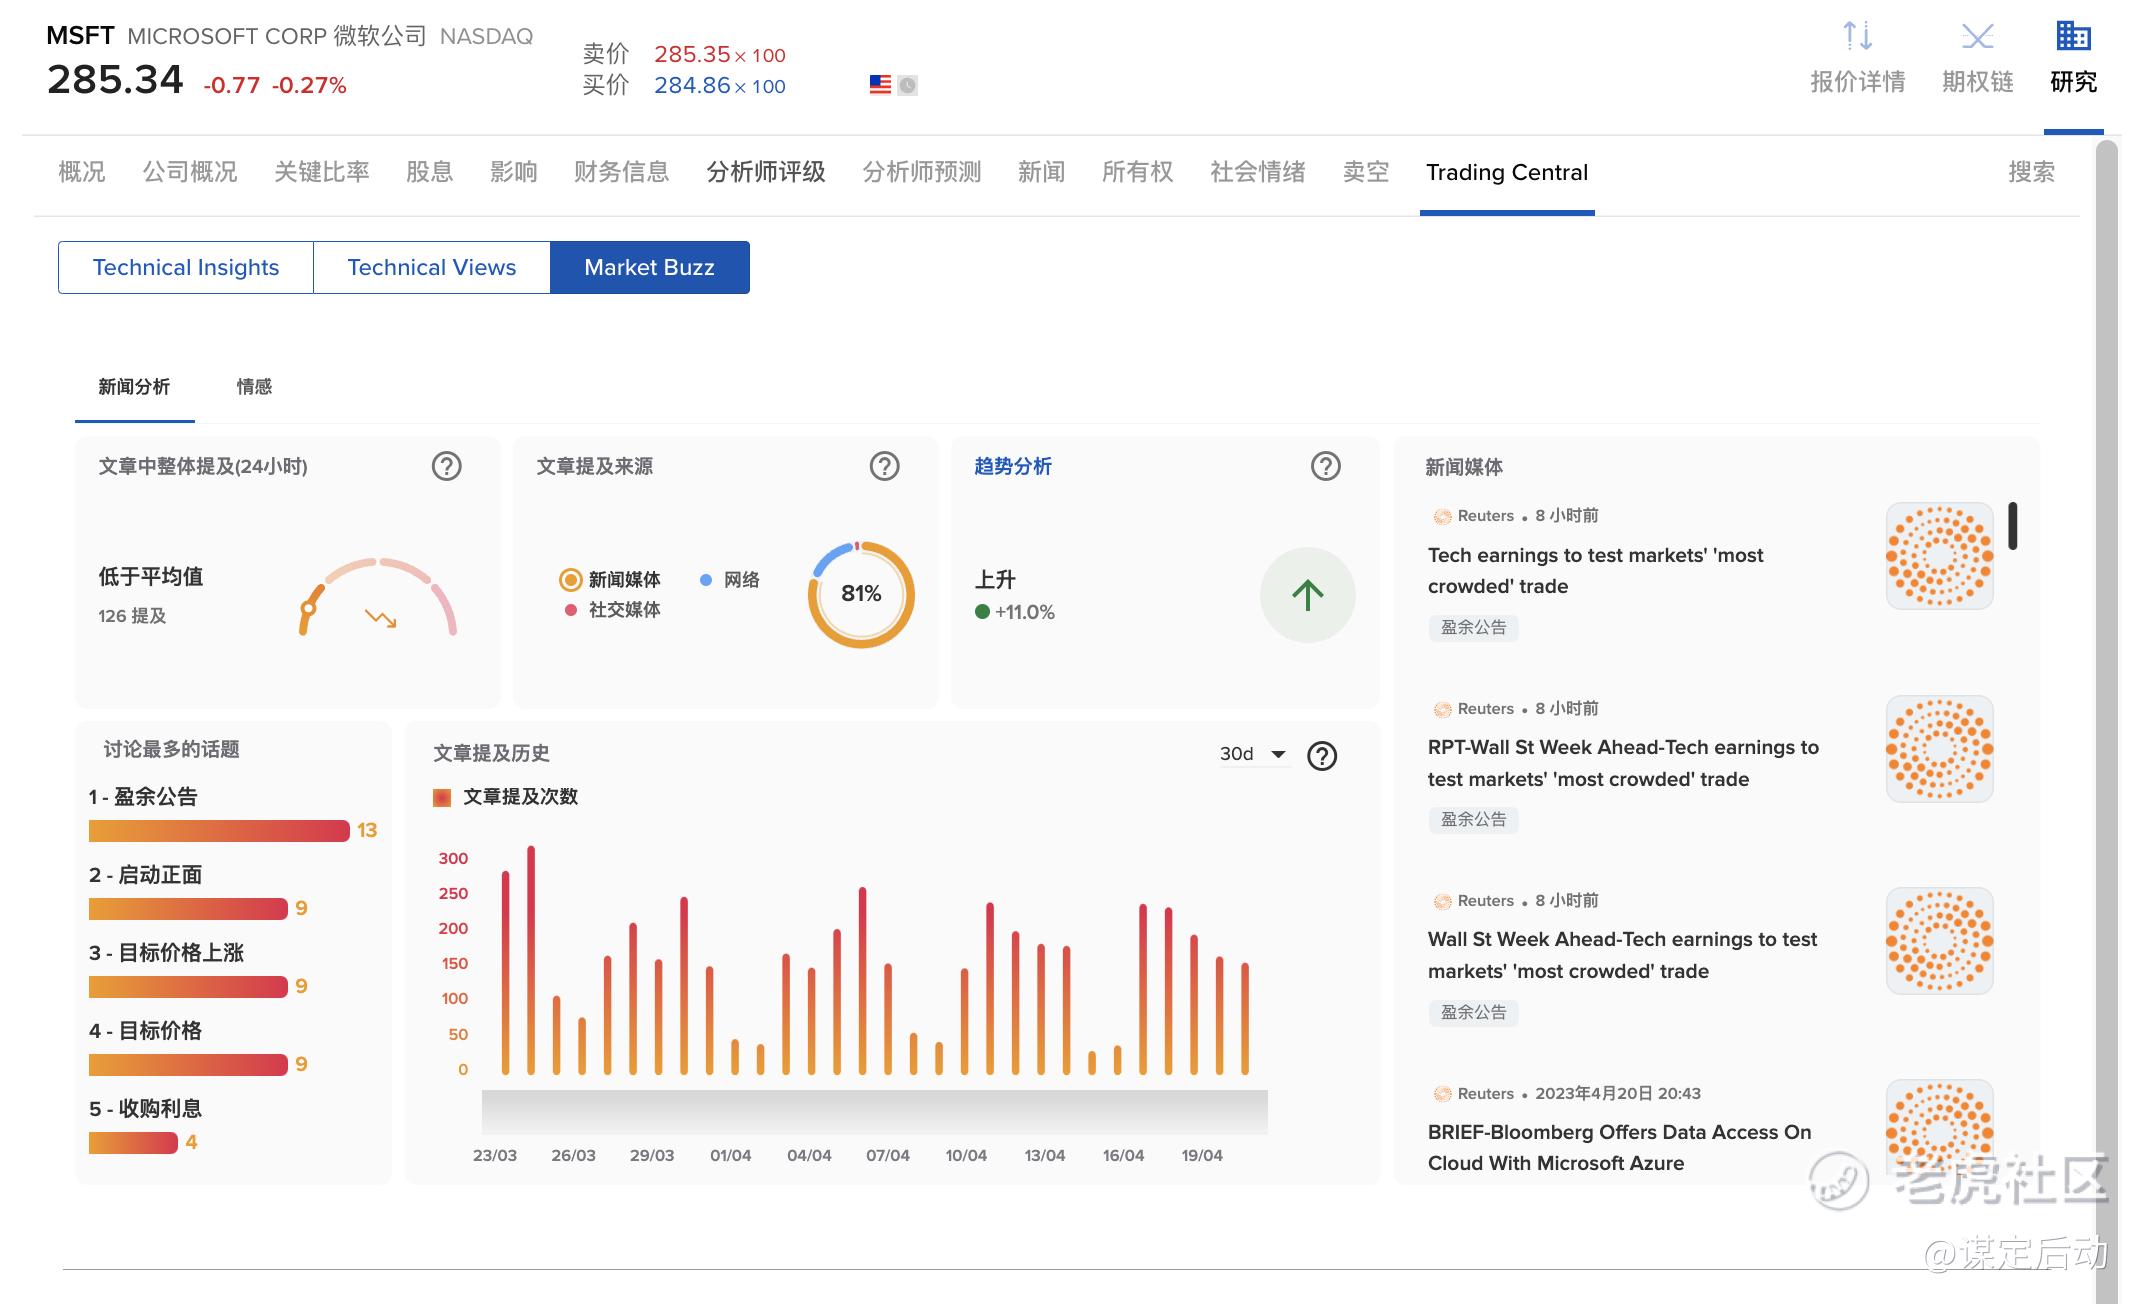Switch to the 股息 tab
Screen dimensions: 2152x1304
(429, 172)
